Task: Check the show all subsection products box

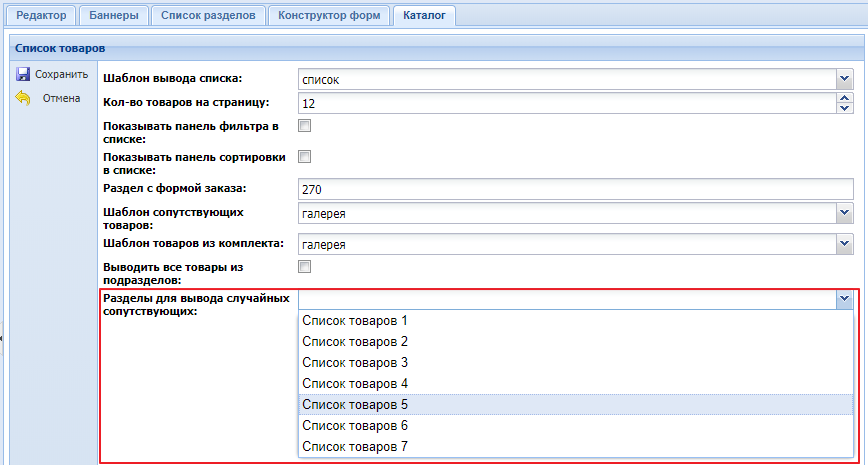Action: 305,267
